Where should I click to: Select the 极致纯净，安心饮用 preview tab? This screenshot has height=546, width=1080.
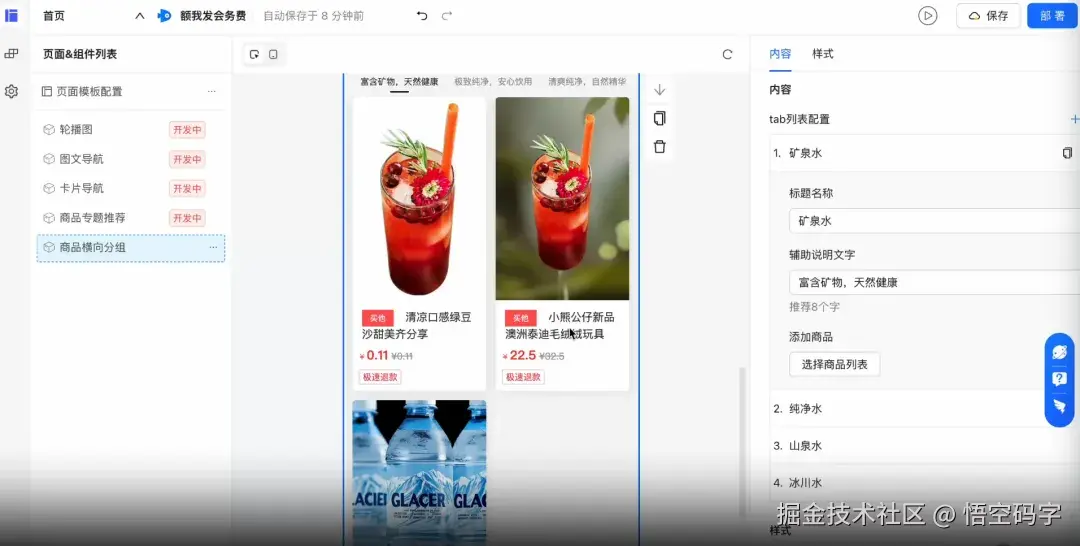point(492,82)
